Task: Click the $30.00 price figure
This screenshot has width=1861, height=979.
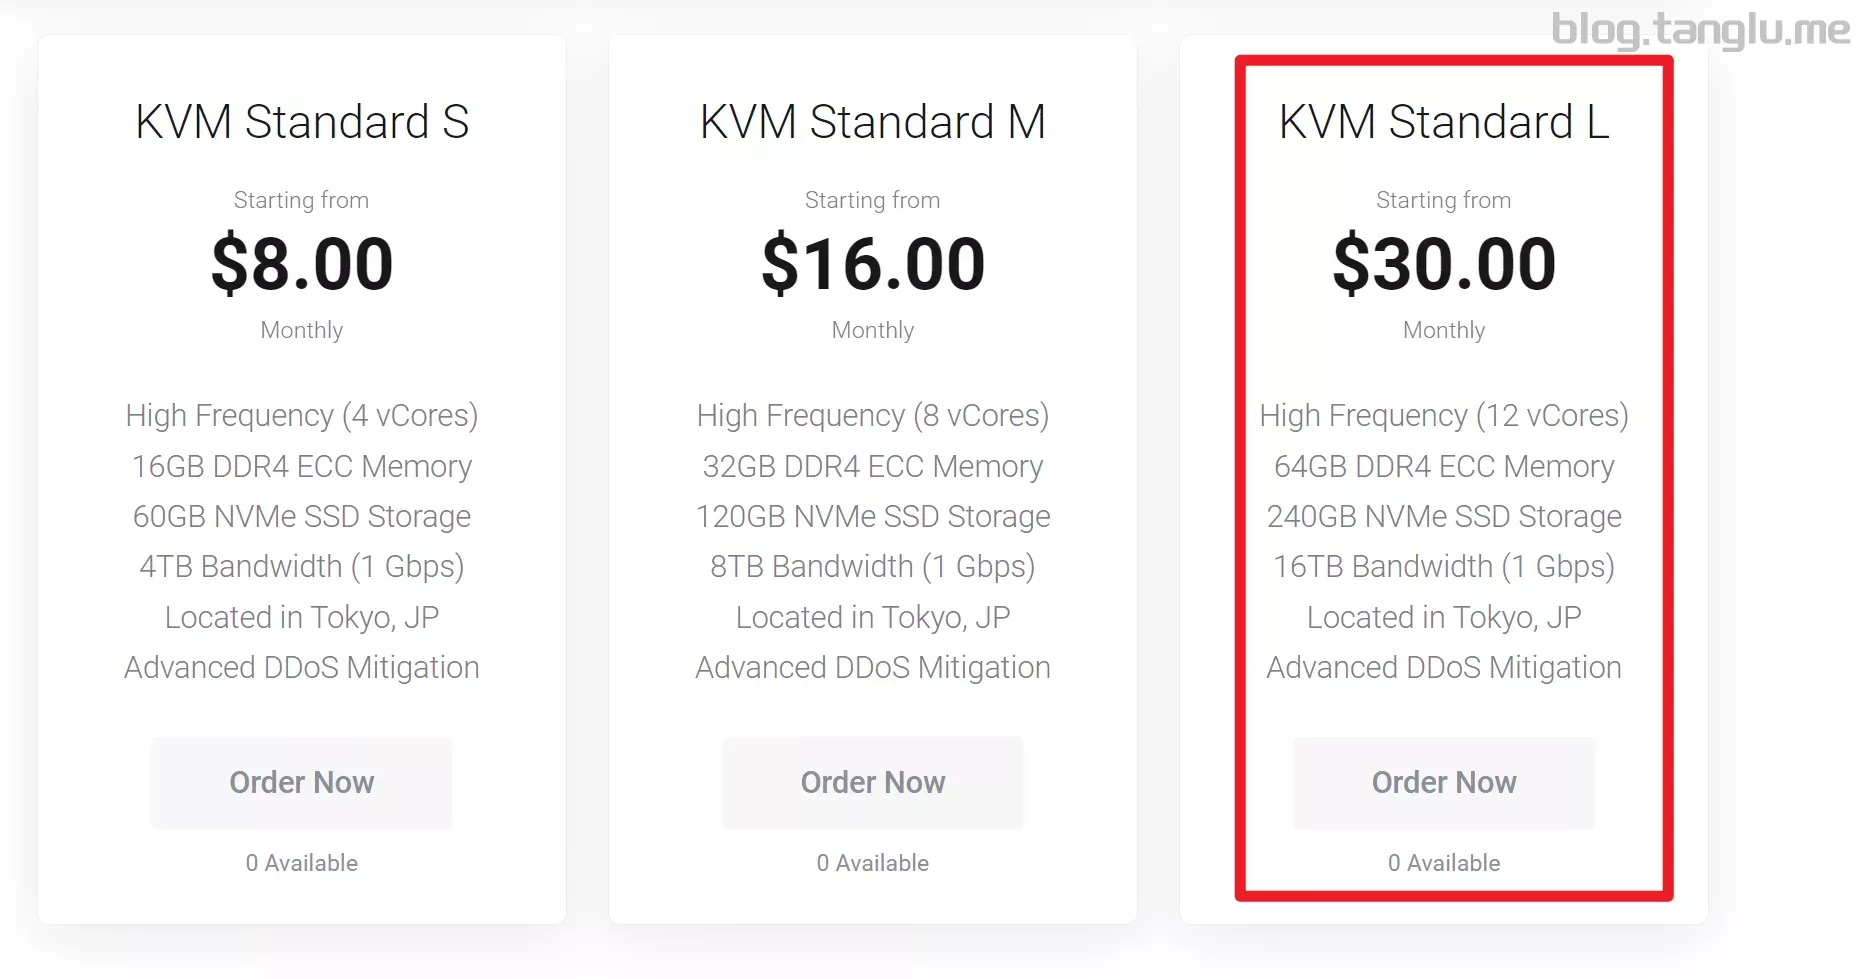Action: click(1443, 264)
